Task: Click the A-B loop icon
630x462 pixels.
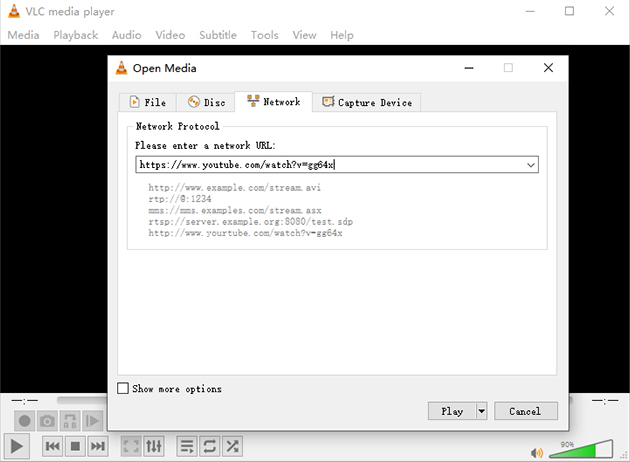Action: pos(70,421)
